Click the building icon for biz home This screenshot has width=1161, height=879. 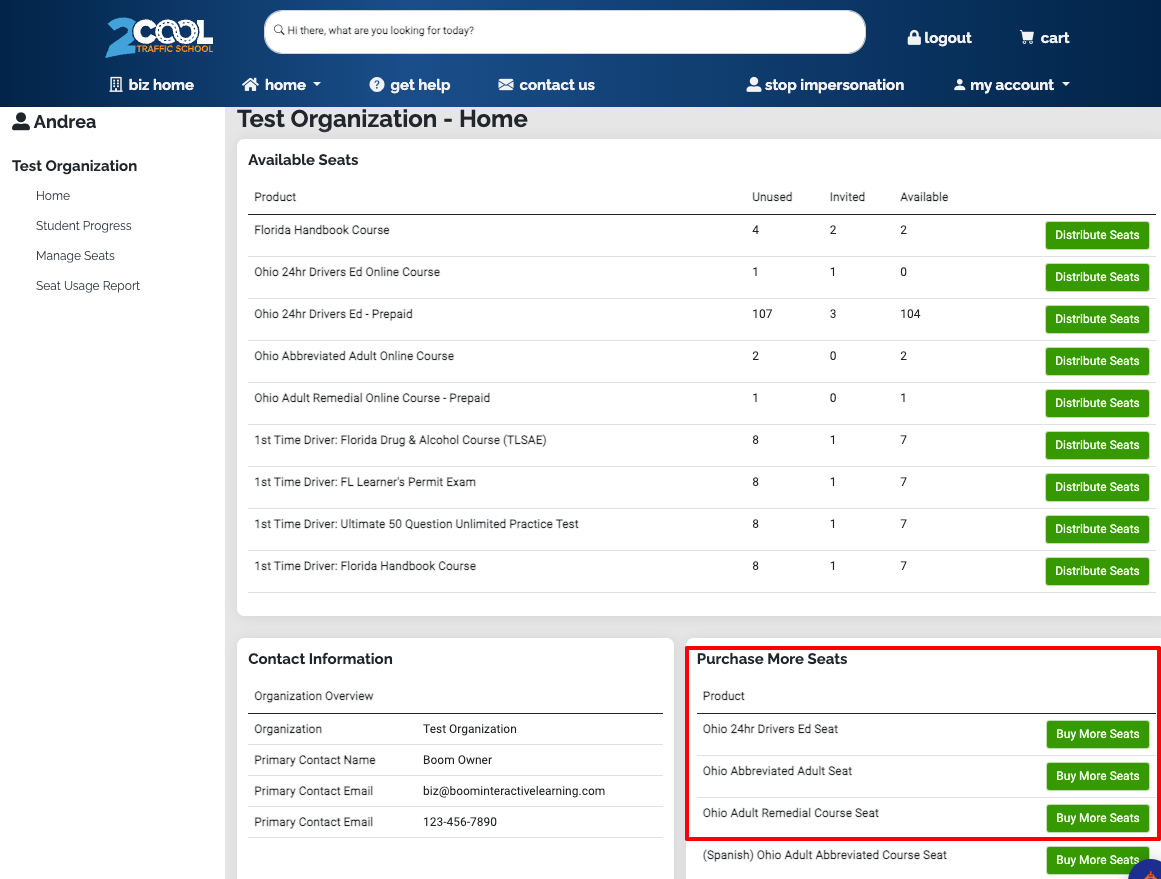pos(116,84)
